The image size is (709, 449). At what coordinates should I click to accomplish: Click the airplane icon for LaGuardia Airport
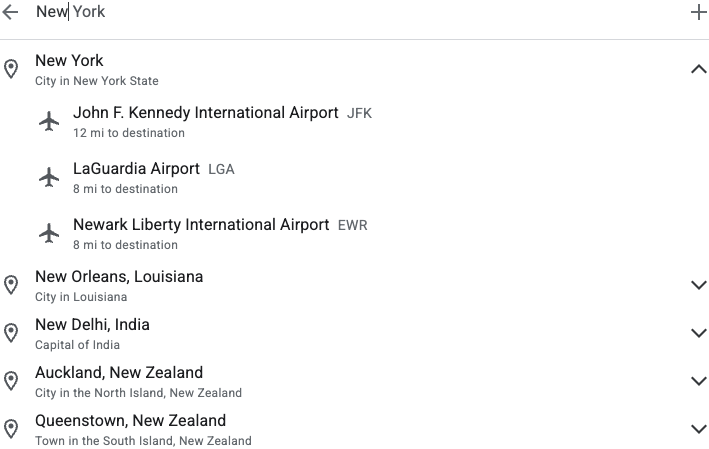coord(49,177)
